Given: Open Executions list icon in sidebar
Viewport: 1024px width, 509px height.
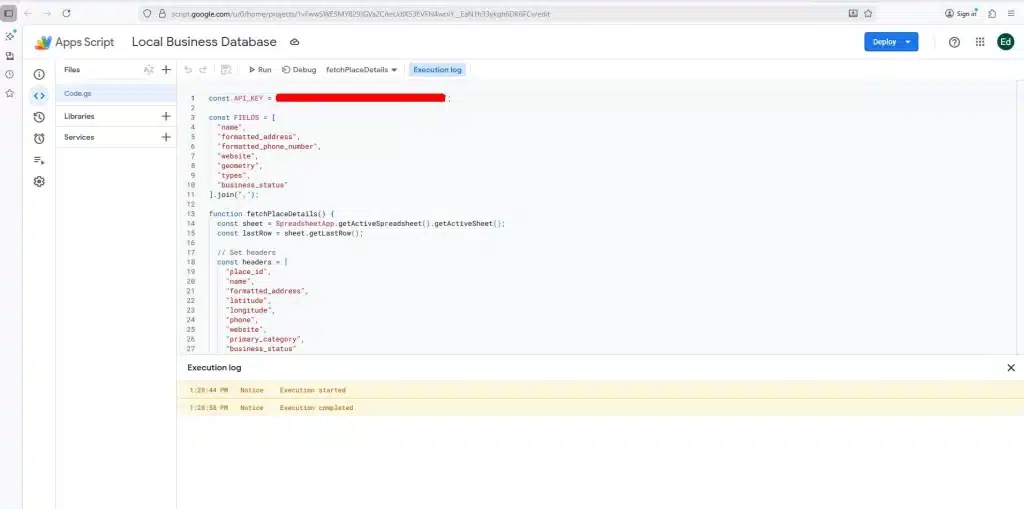Looking at the screenshot, I should tap(39, 160).
